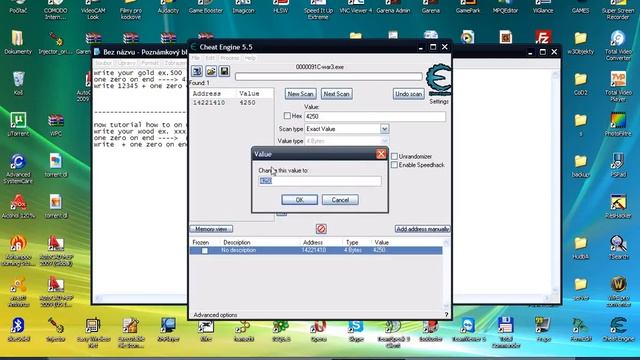Click the 'Change this value to' input field
Image resolution: width=640 pixels, height=360 pixels.
(x=320, y=181)
